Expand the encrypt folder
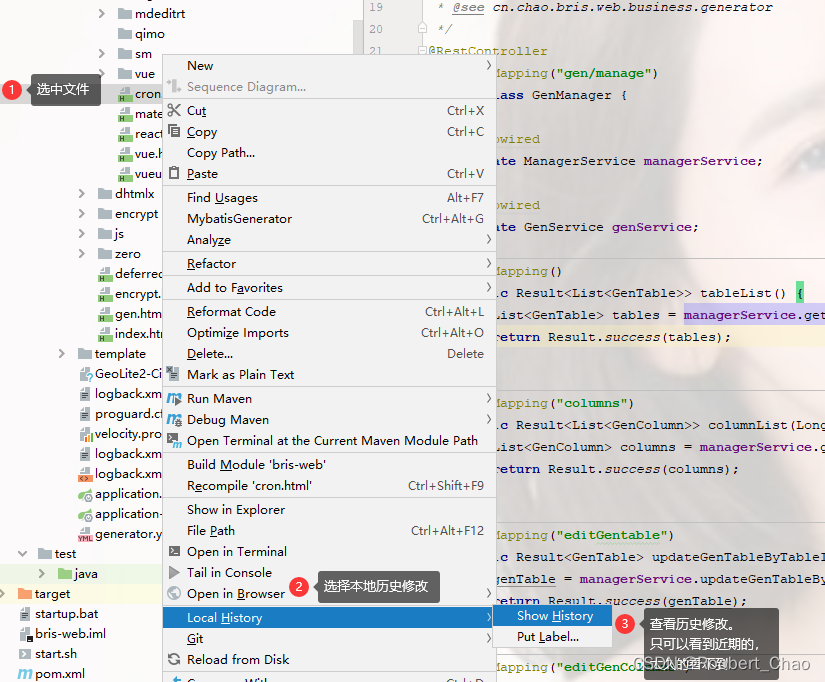The image size is (825, 682). point(82,214)
